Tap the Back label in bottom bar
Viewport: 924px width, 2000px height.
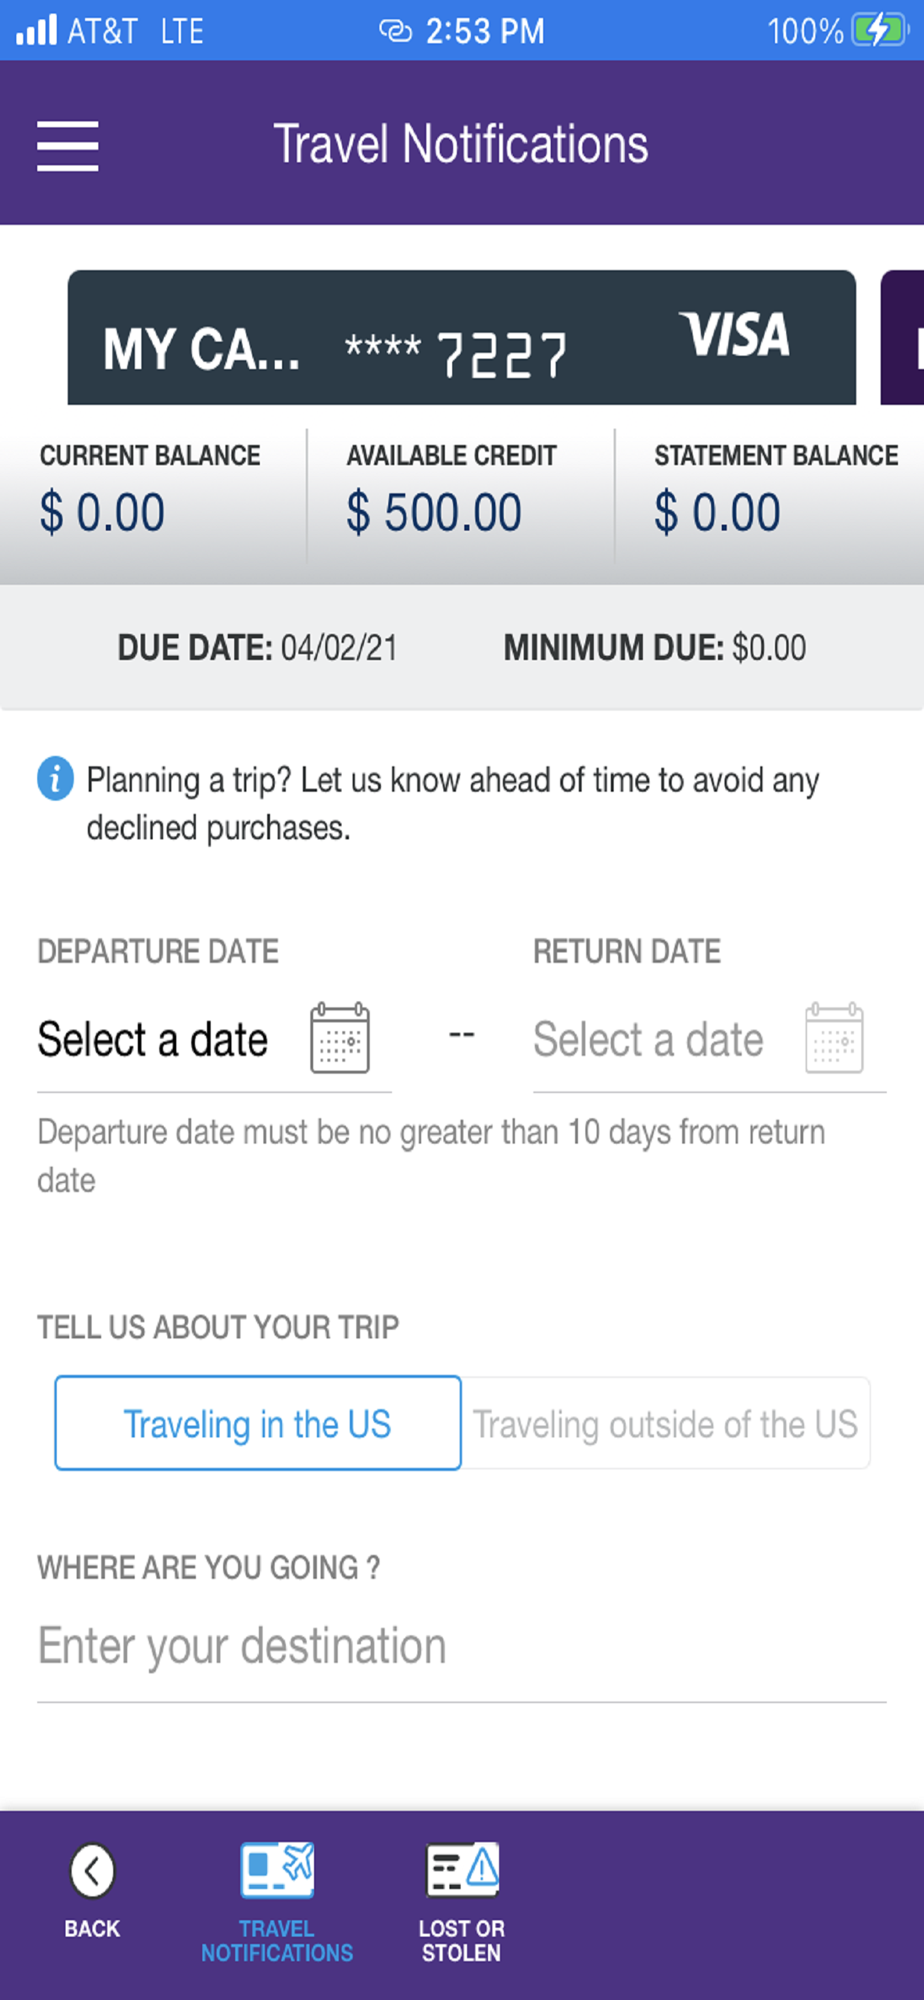pyautogui.click(x=92, y=1929)
